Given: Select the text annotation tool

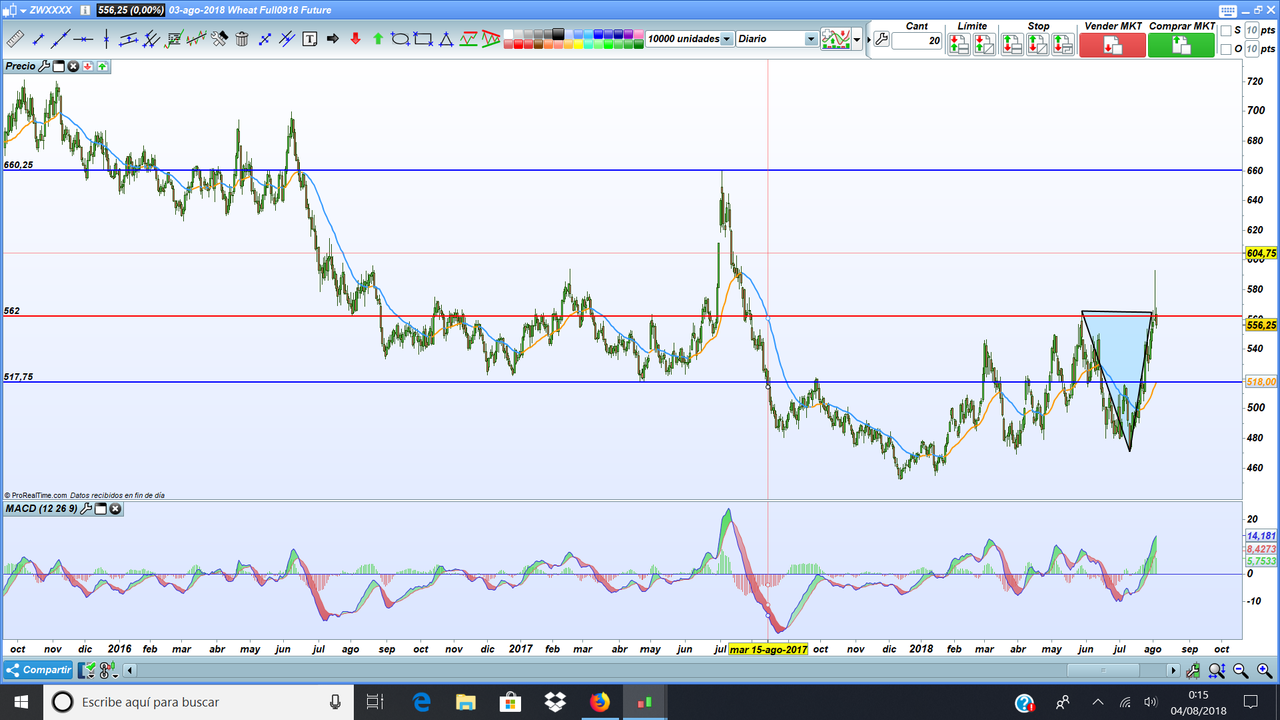Looking at the screenshot, I should click(310, 39).
